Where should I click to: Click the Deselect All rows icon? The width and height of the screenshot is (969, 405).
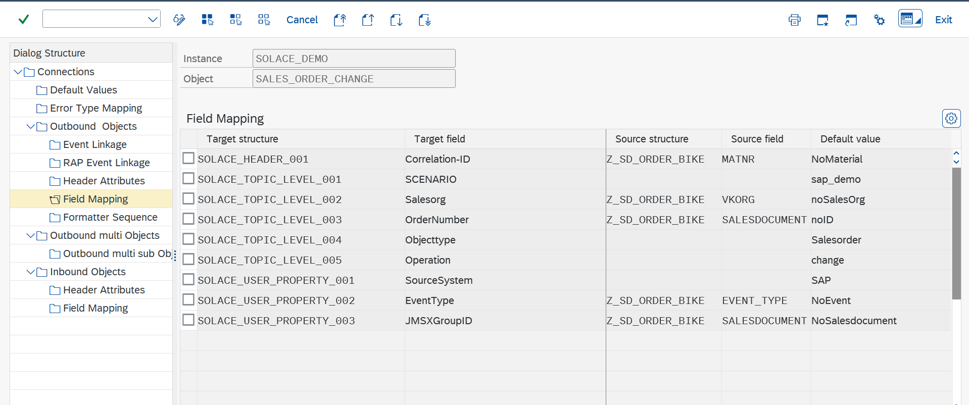[x=264, y=19]
